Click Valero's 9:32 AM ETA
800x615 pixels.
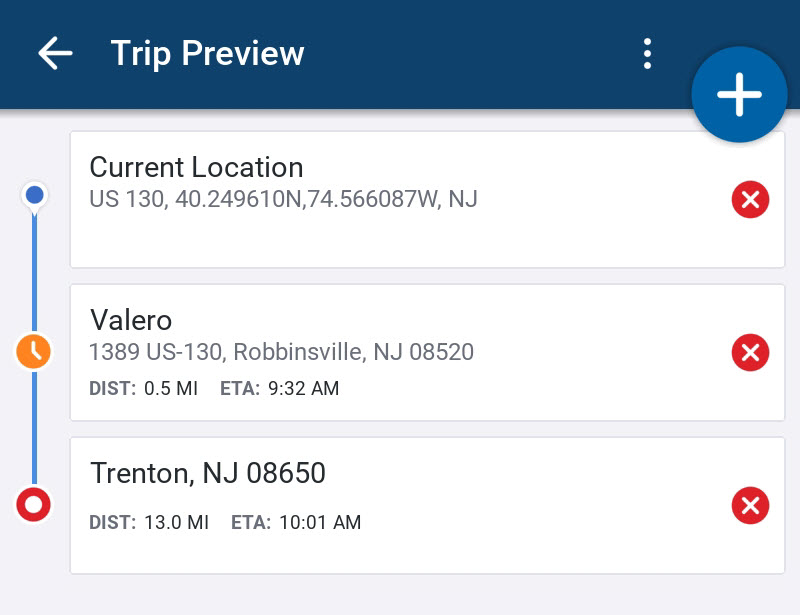click(303, 389)
